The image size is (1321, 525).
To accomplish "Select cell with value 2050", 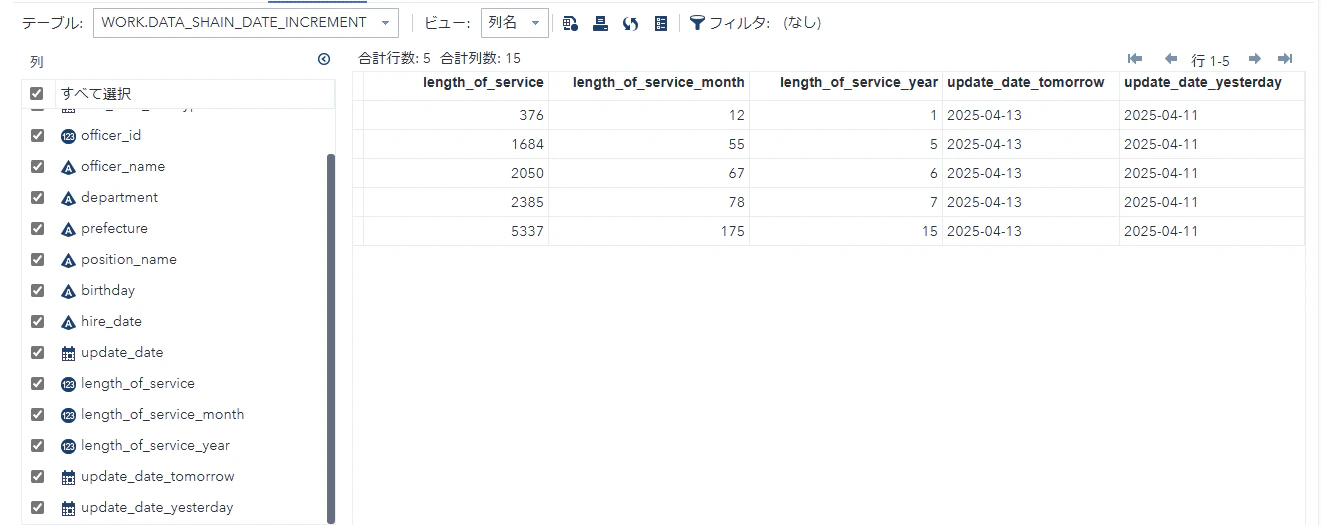I will coord(456,173).
